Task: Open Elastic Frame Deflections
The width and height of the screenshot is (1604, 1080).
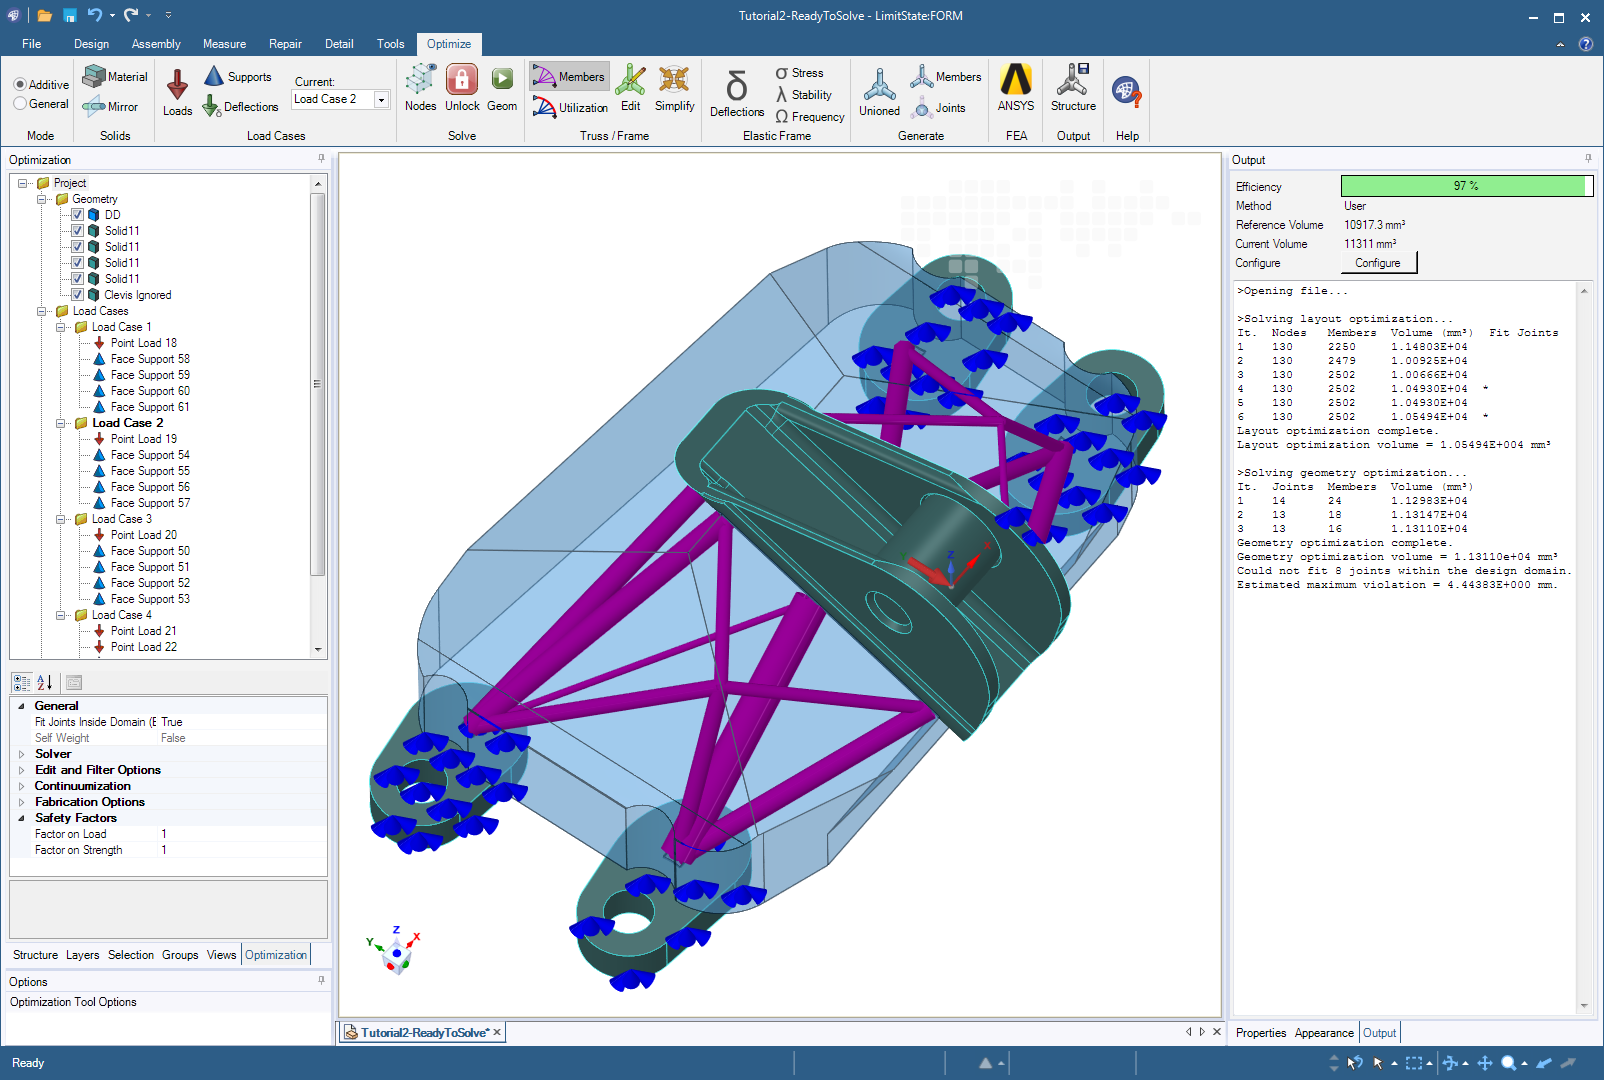Action: tap(737, 93)
